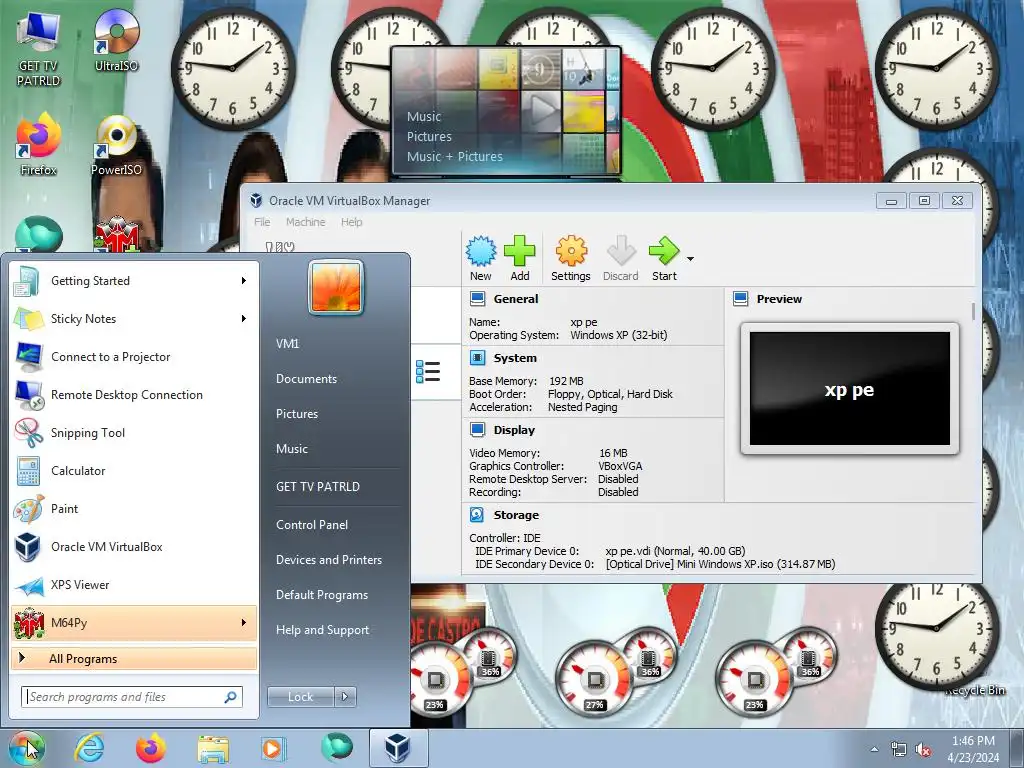Open Internet Explorer from taskbar
This screenshot has width=1024, height=768.
[x=89, y=748]
